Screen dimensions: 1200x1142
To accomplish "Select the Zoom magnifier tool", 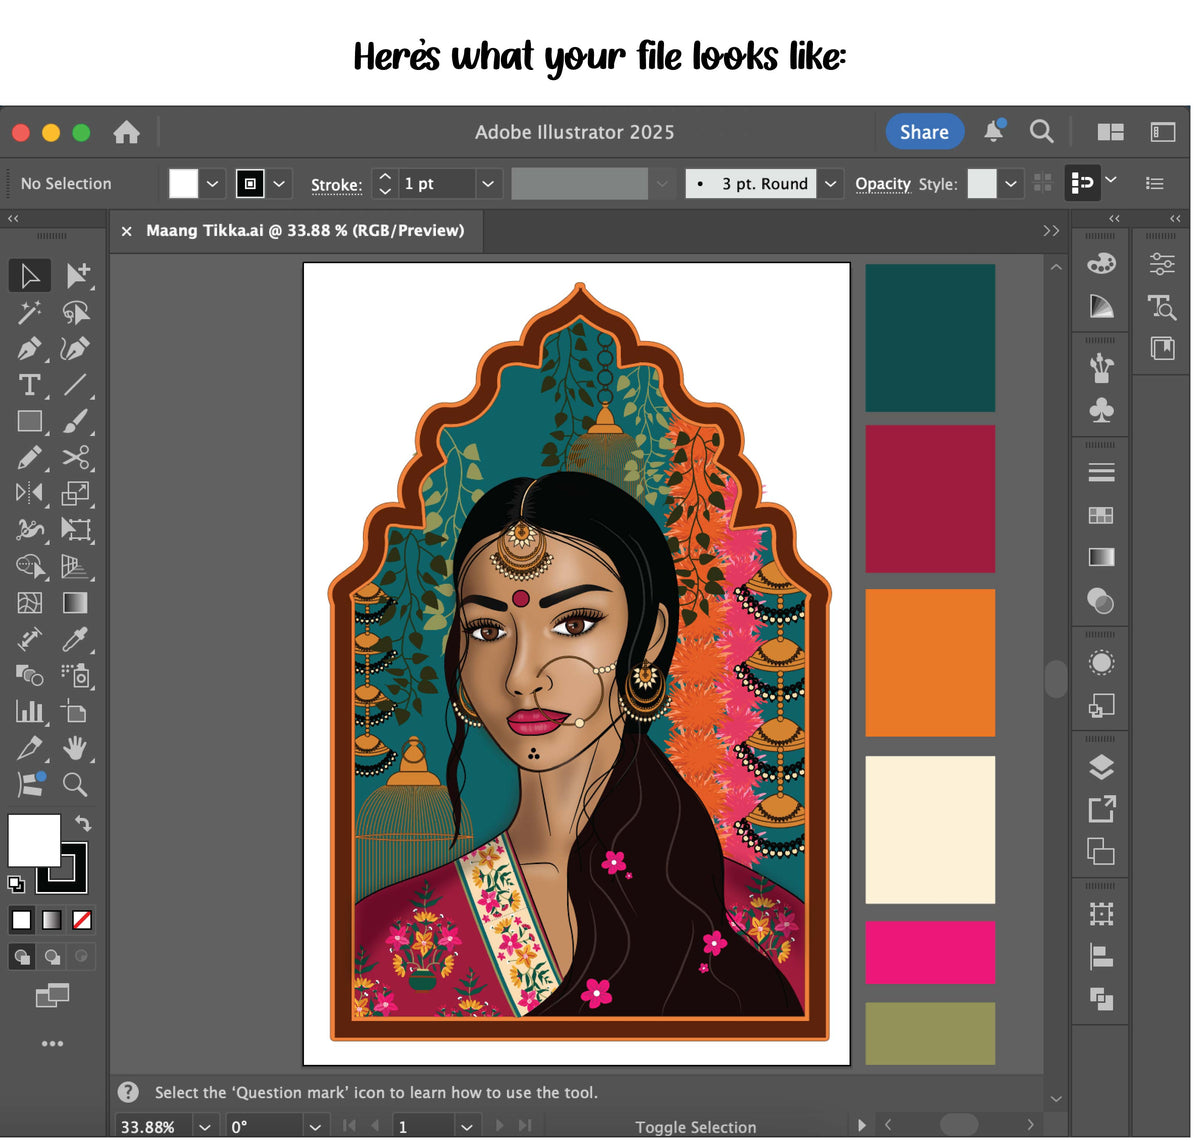I will coord(76,783).
